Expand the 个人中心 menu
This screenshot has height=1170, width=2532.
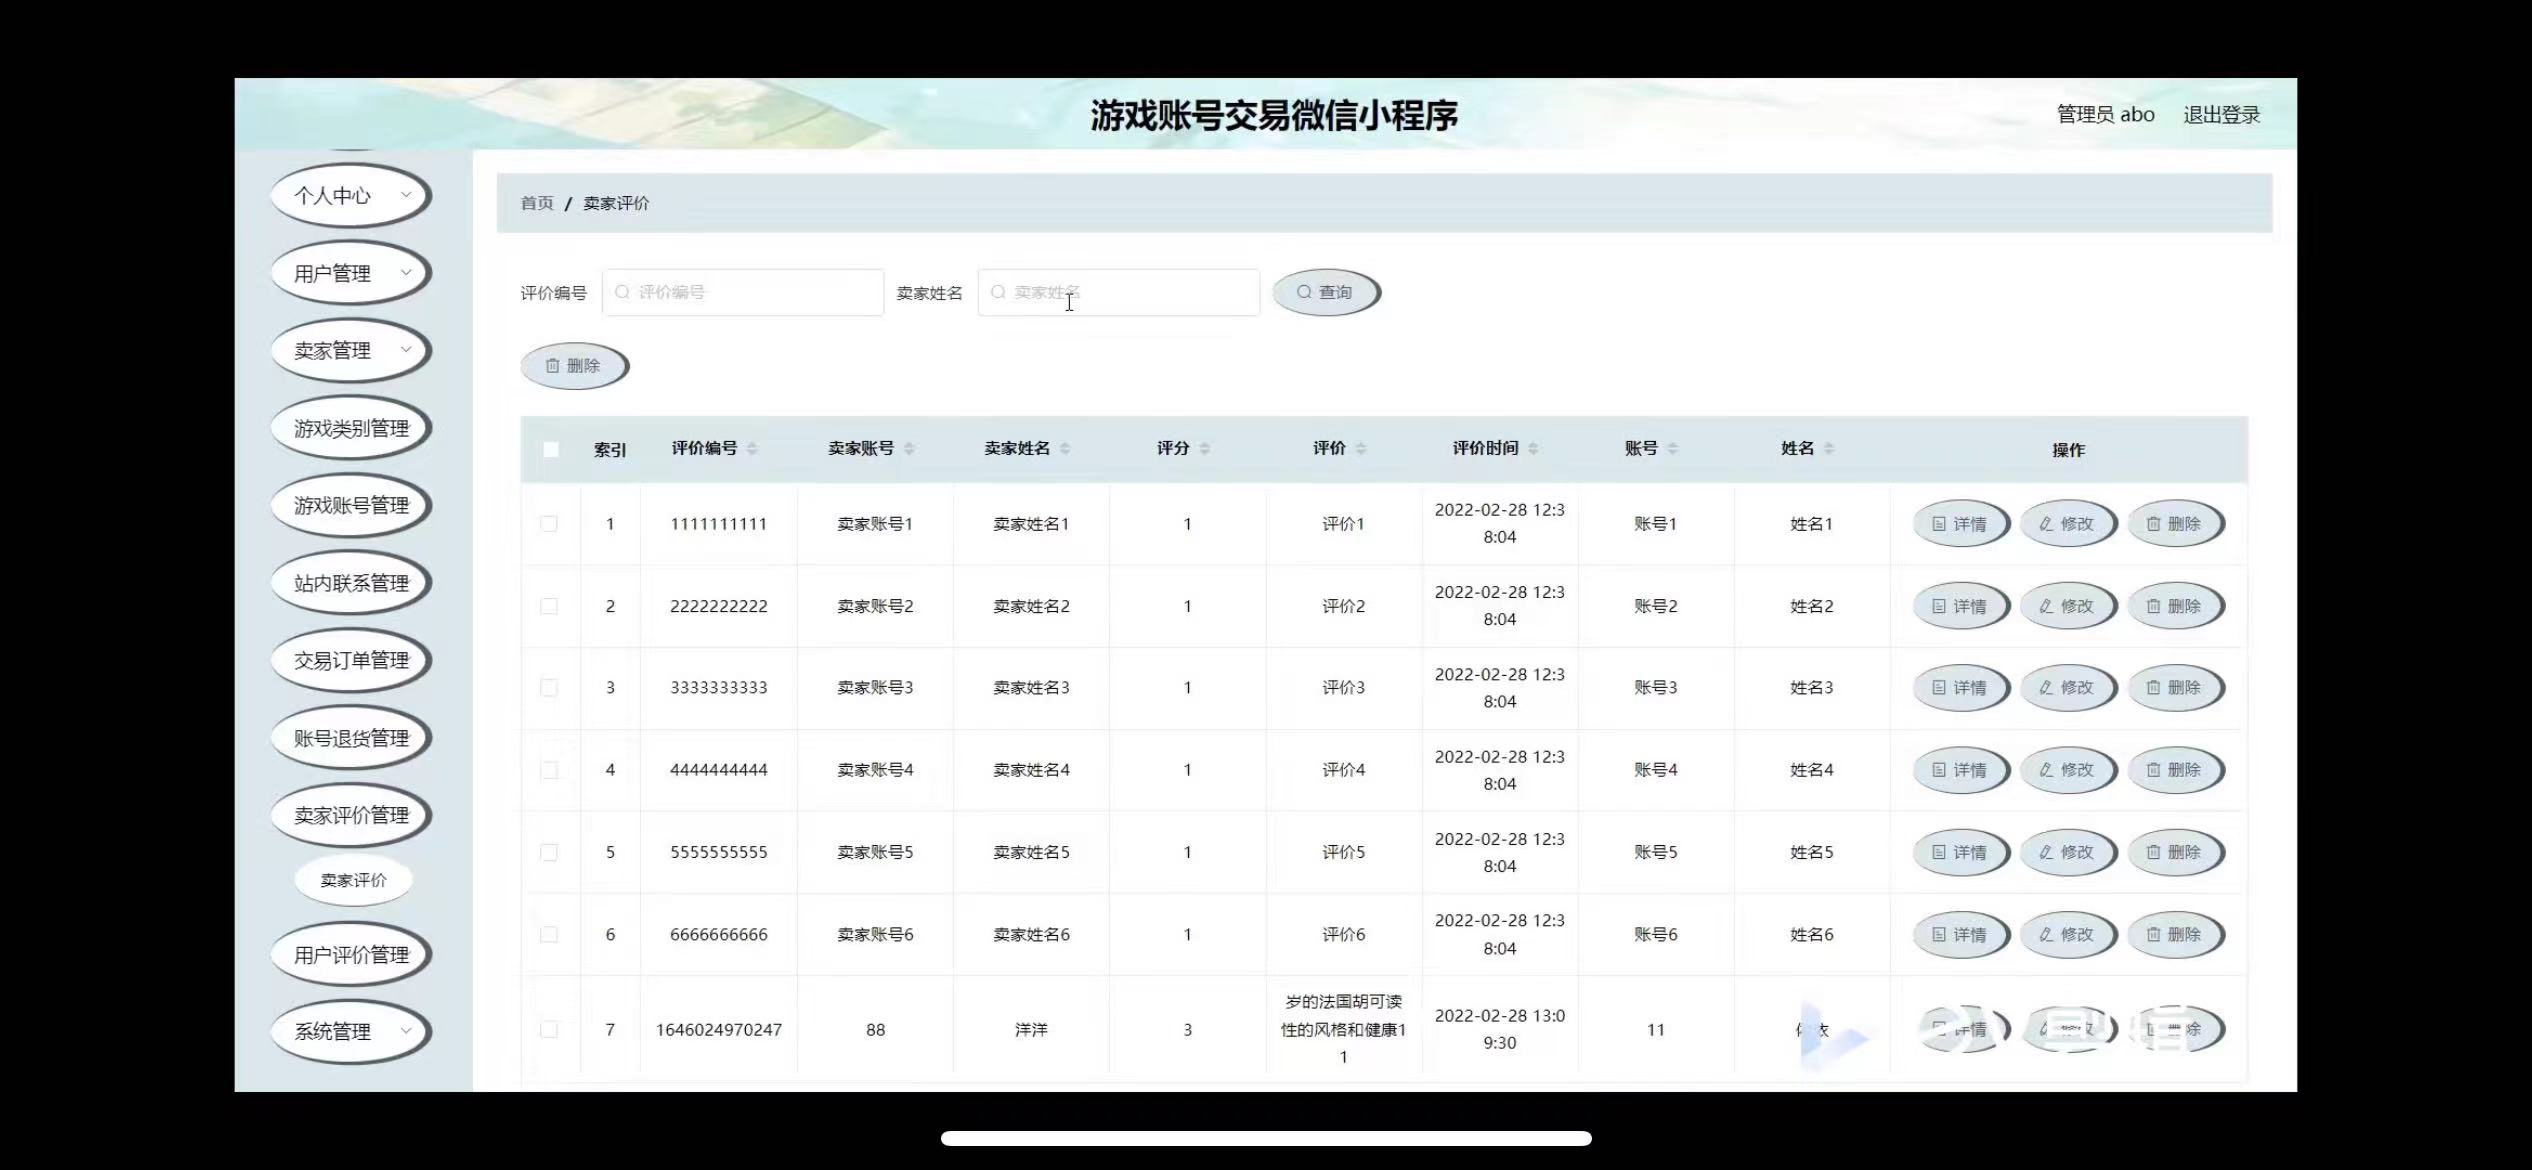(x=350, y=195)
